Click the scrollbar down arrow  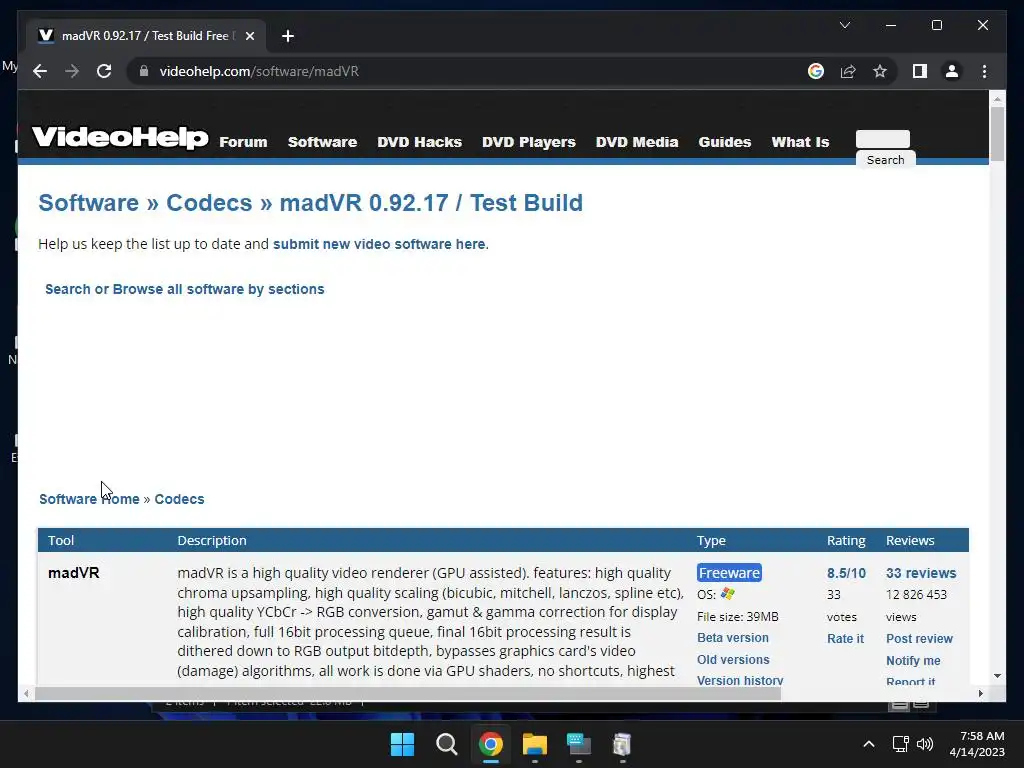point(997,676)
